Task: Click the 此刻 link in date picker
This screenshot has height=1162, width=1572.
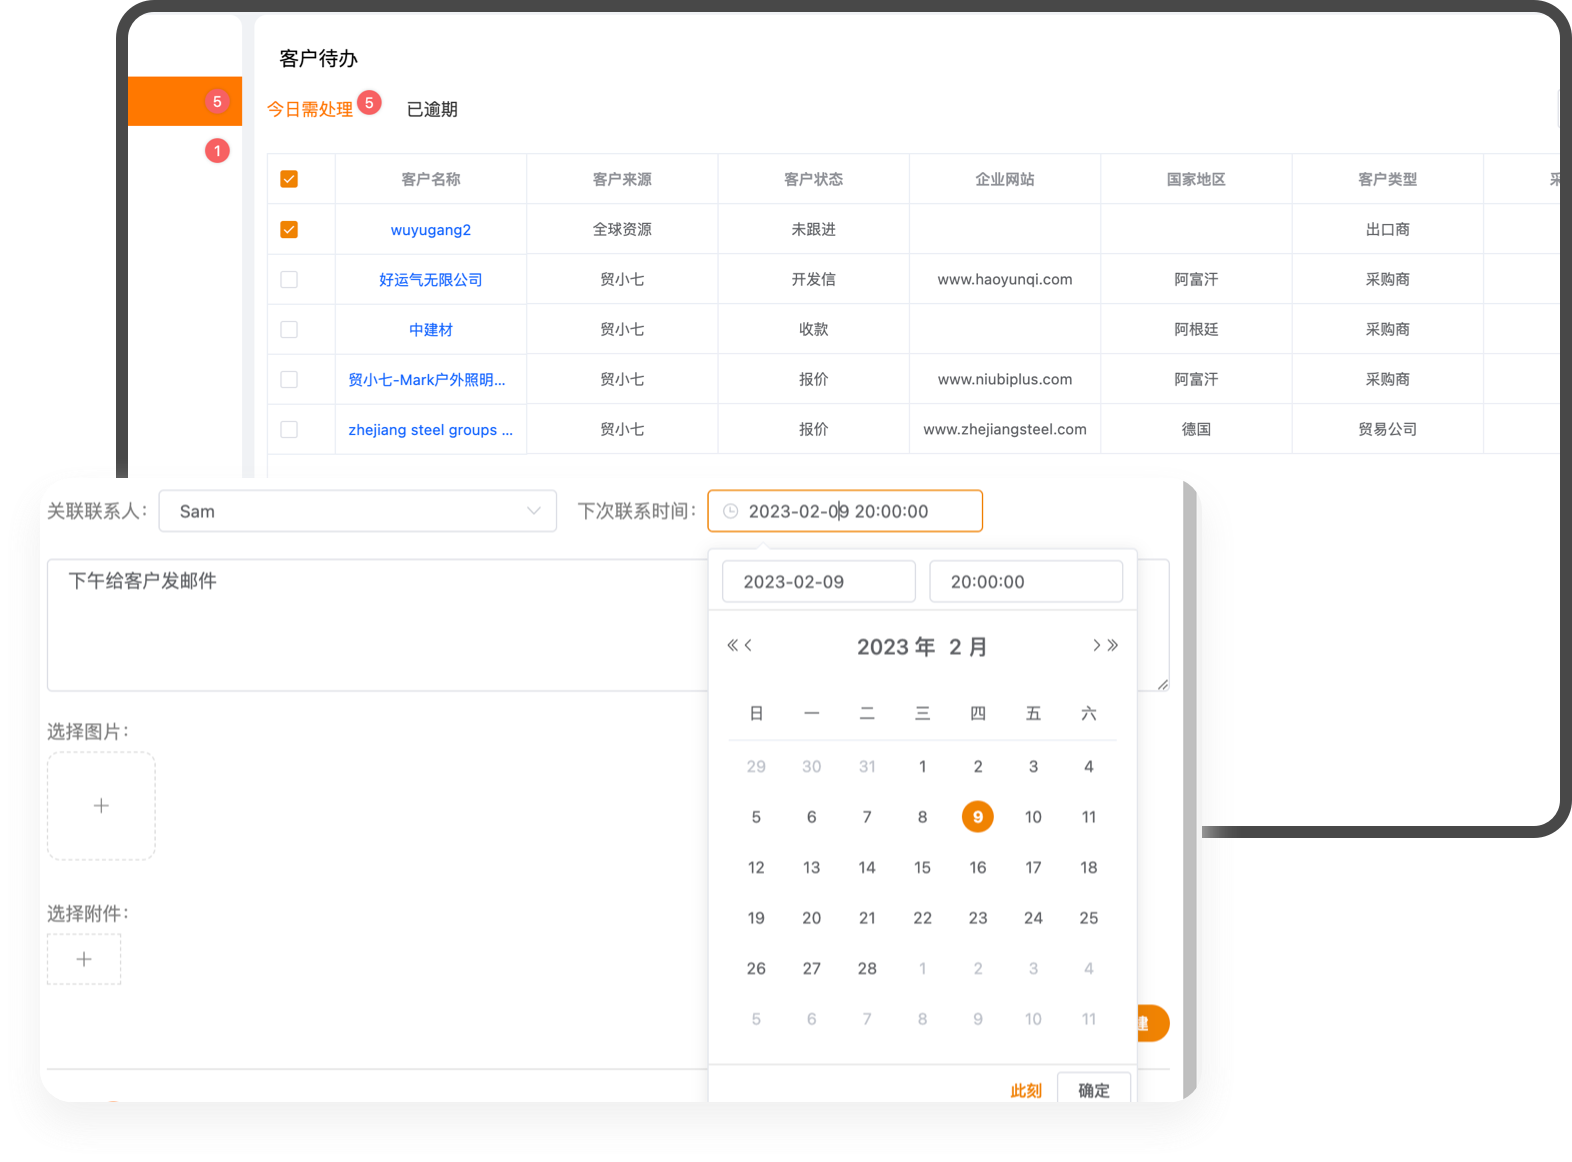Action: click(1026, 1090)
